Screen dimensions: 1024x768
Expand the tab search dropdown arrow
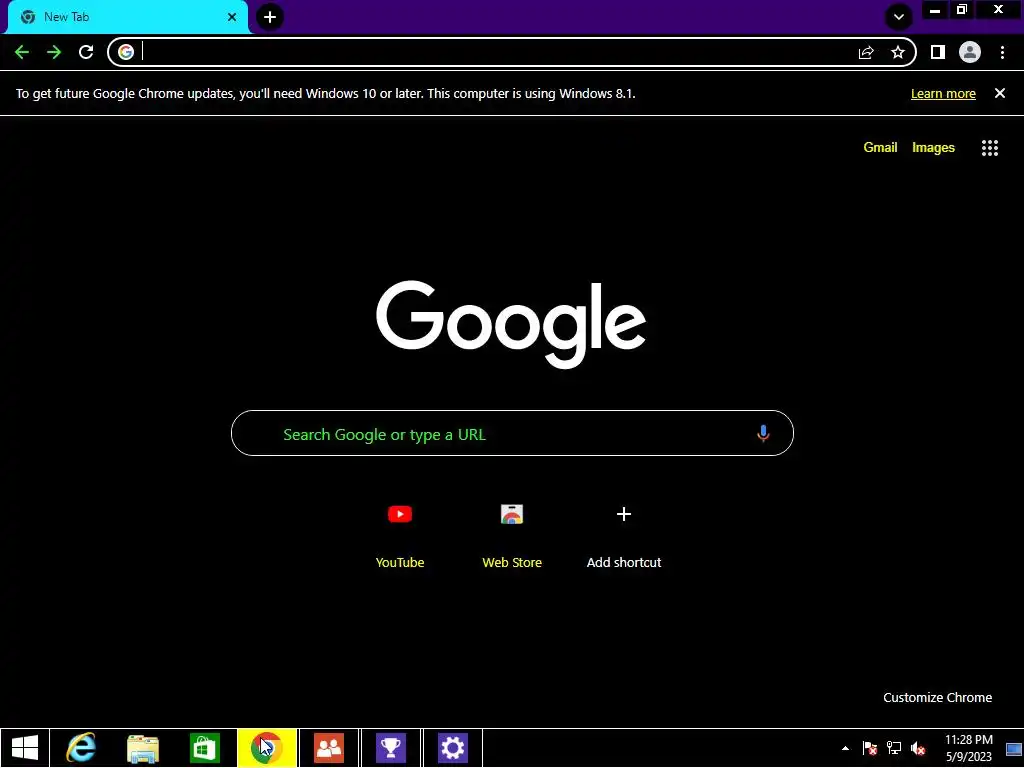point(899,17)
